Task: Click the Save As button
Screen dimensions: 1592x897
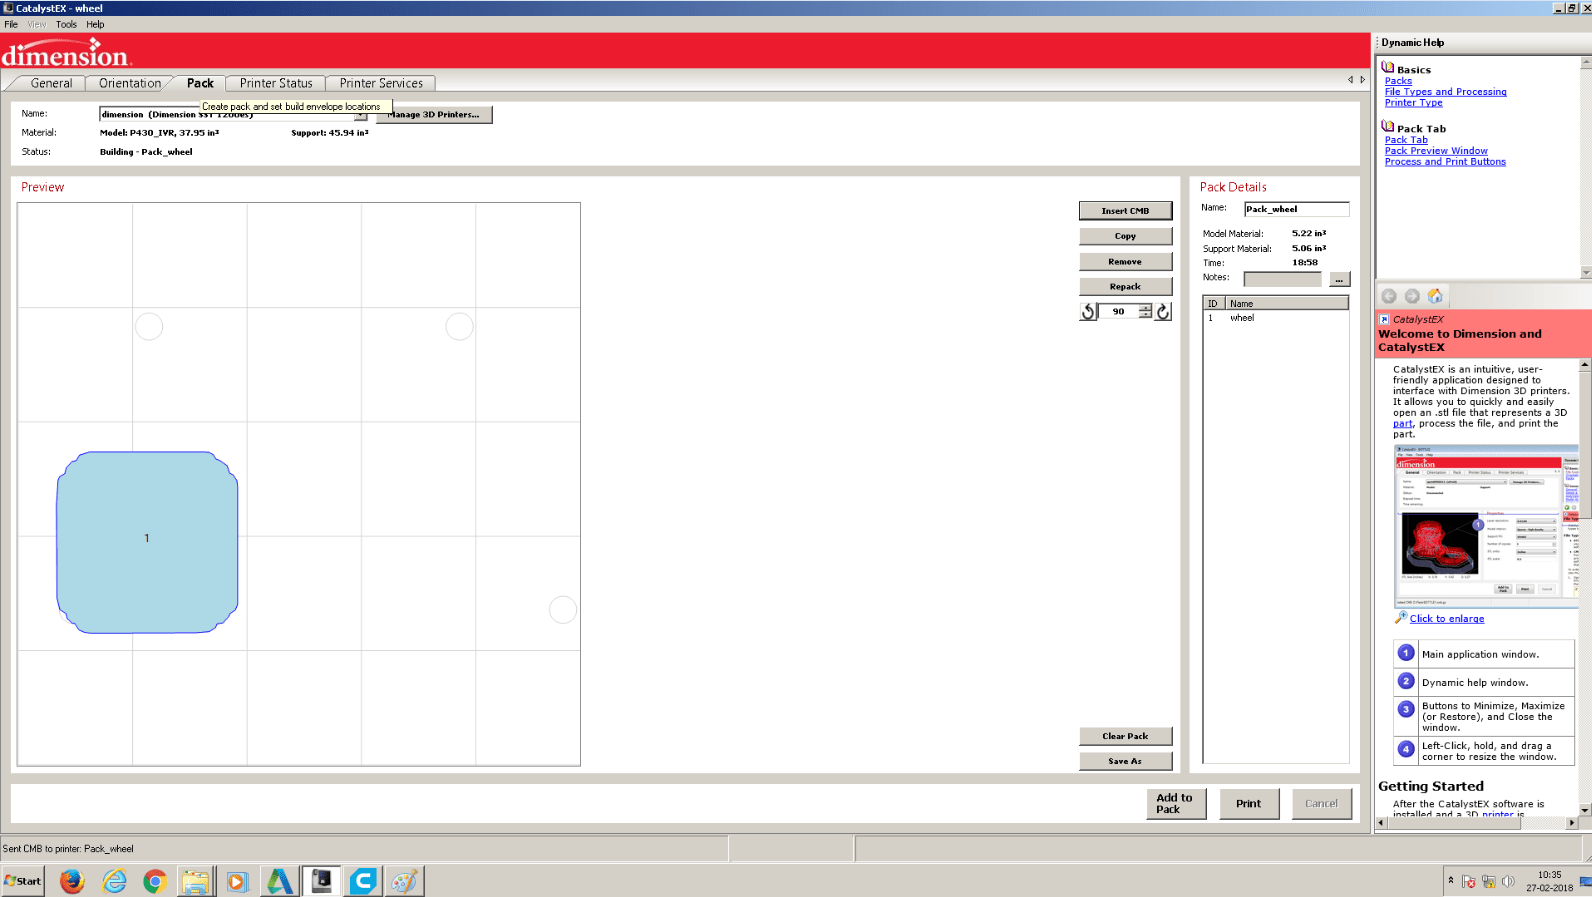Action: click(1125, 761)
